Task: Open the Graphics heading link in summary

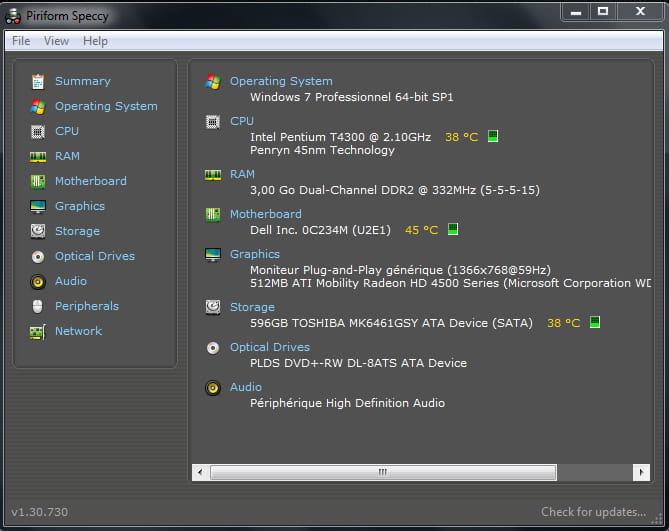Action: [255, 254]
